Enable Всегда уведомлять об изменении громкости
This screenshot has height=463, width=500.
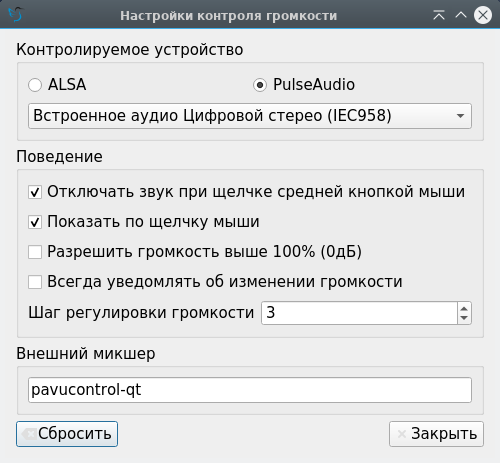point(35,282)
